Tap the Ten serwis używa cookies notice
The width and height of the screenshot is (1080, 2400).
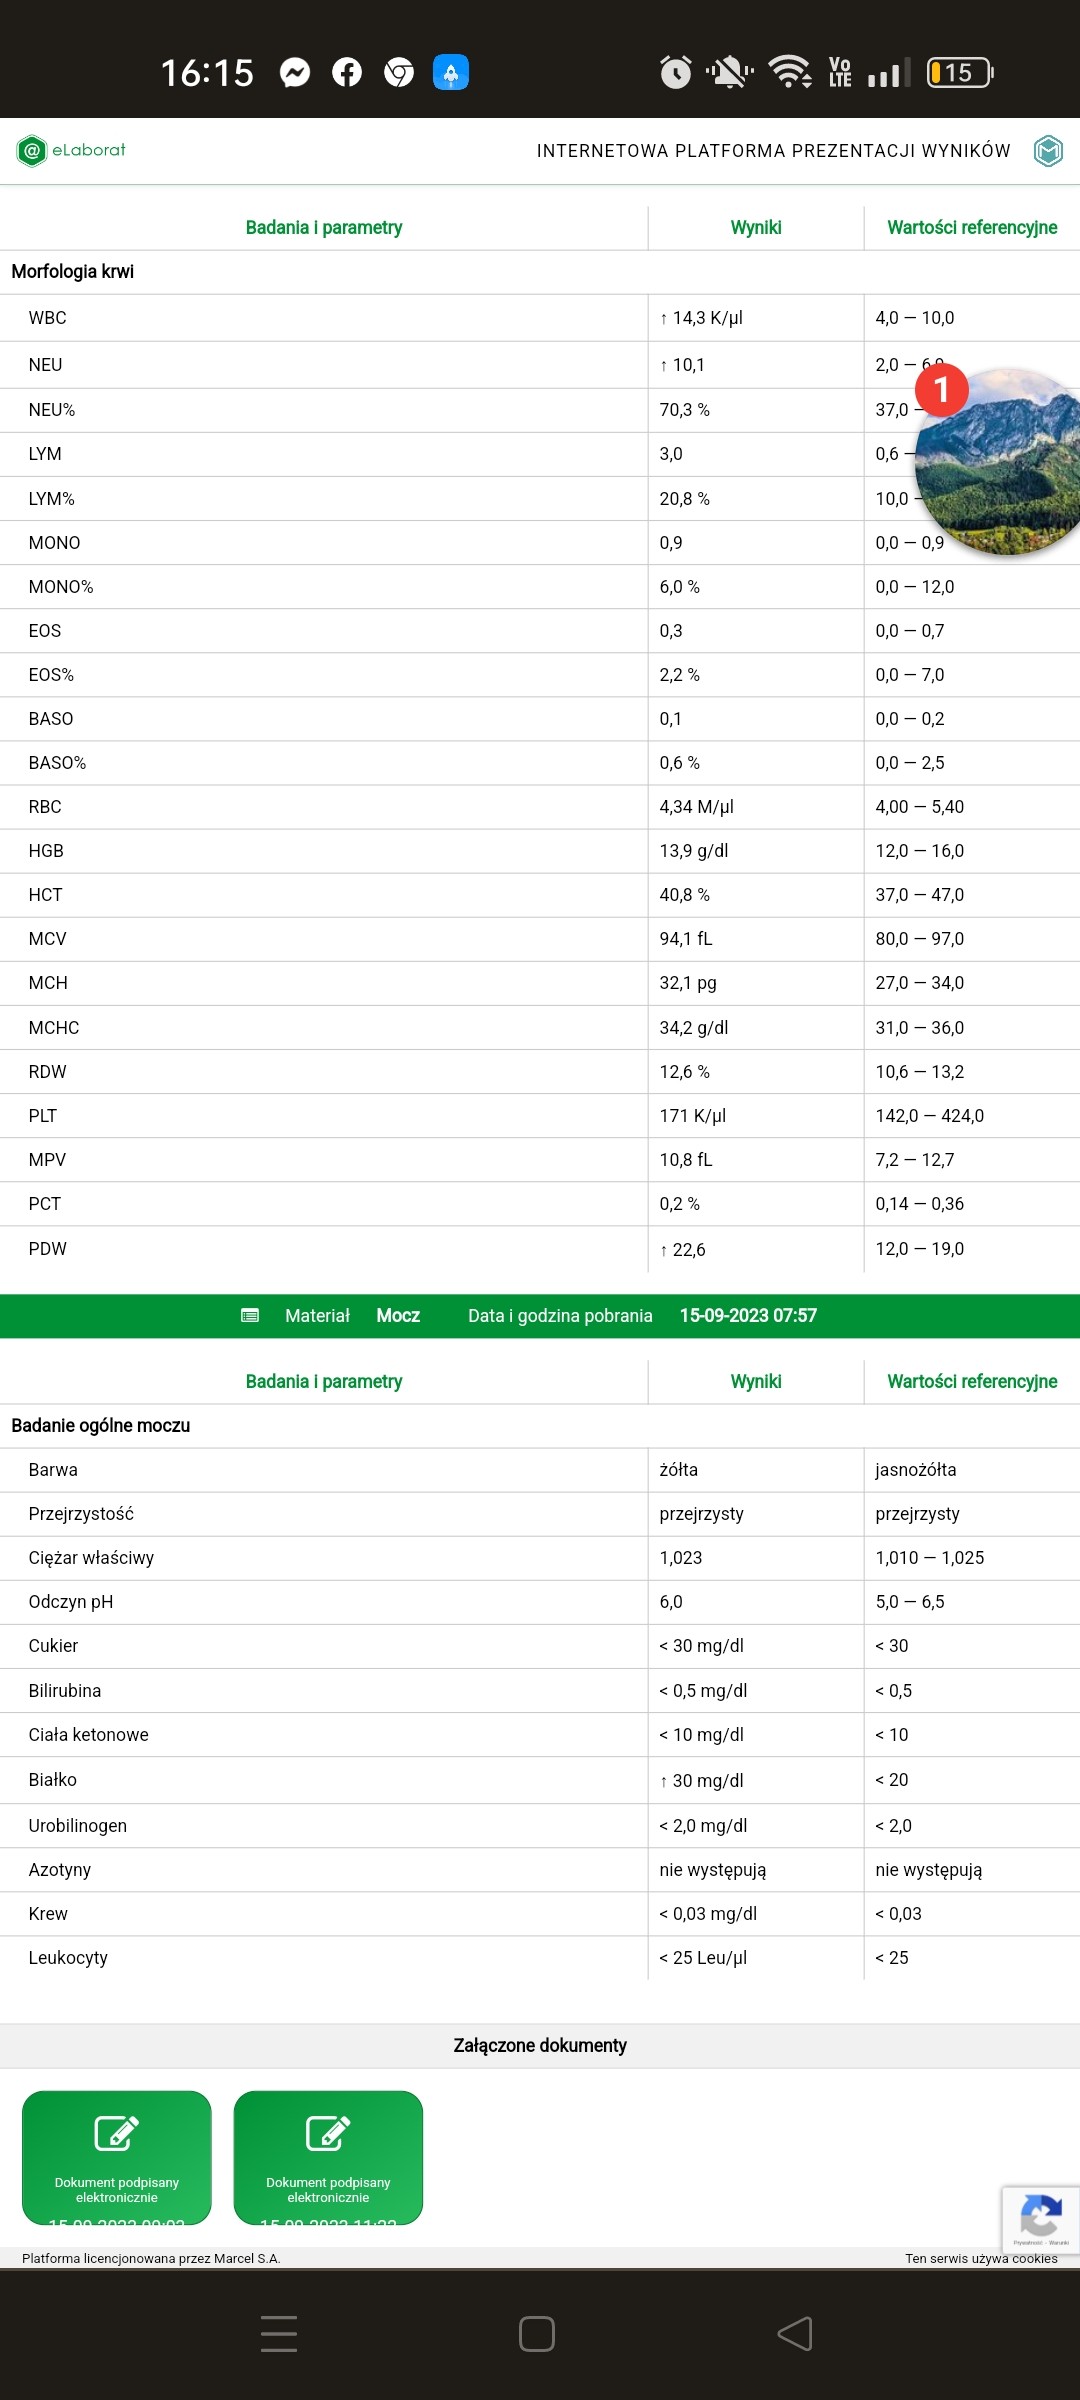tap(980, 2258)
